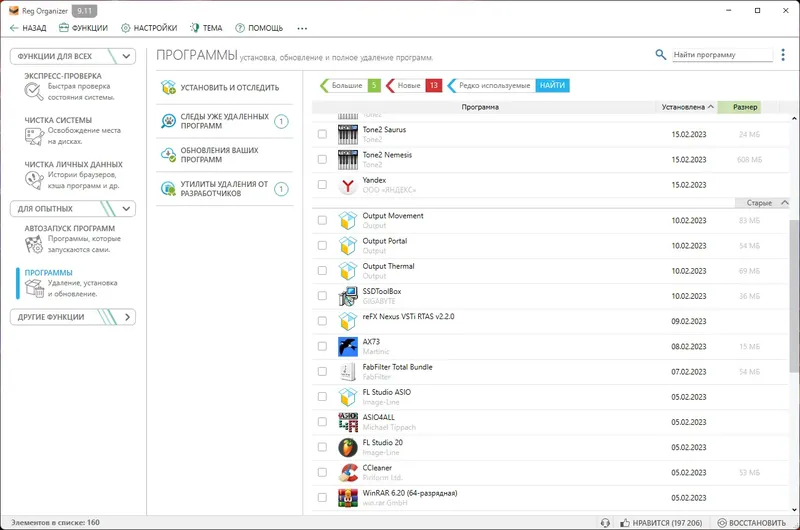Viewport: 800px width, 530px height.
Task: Click the FabFilter Total Bundle icon
Action: click(x=348, y=372)
